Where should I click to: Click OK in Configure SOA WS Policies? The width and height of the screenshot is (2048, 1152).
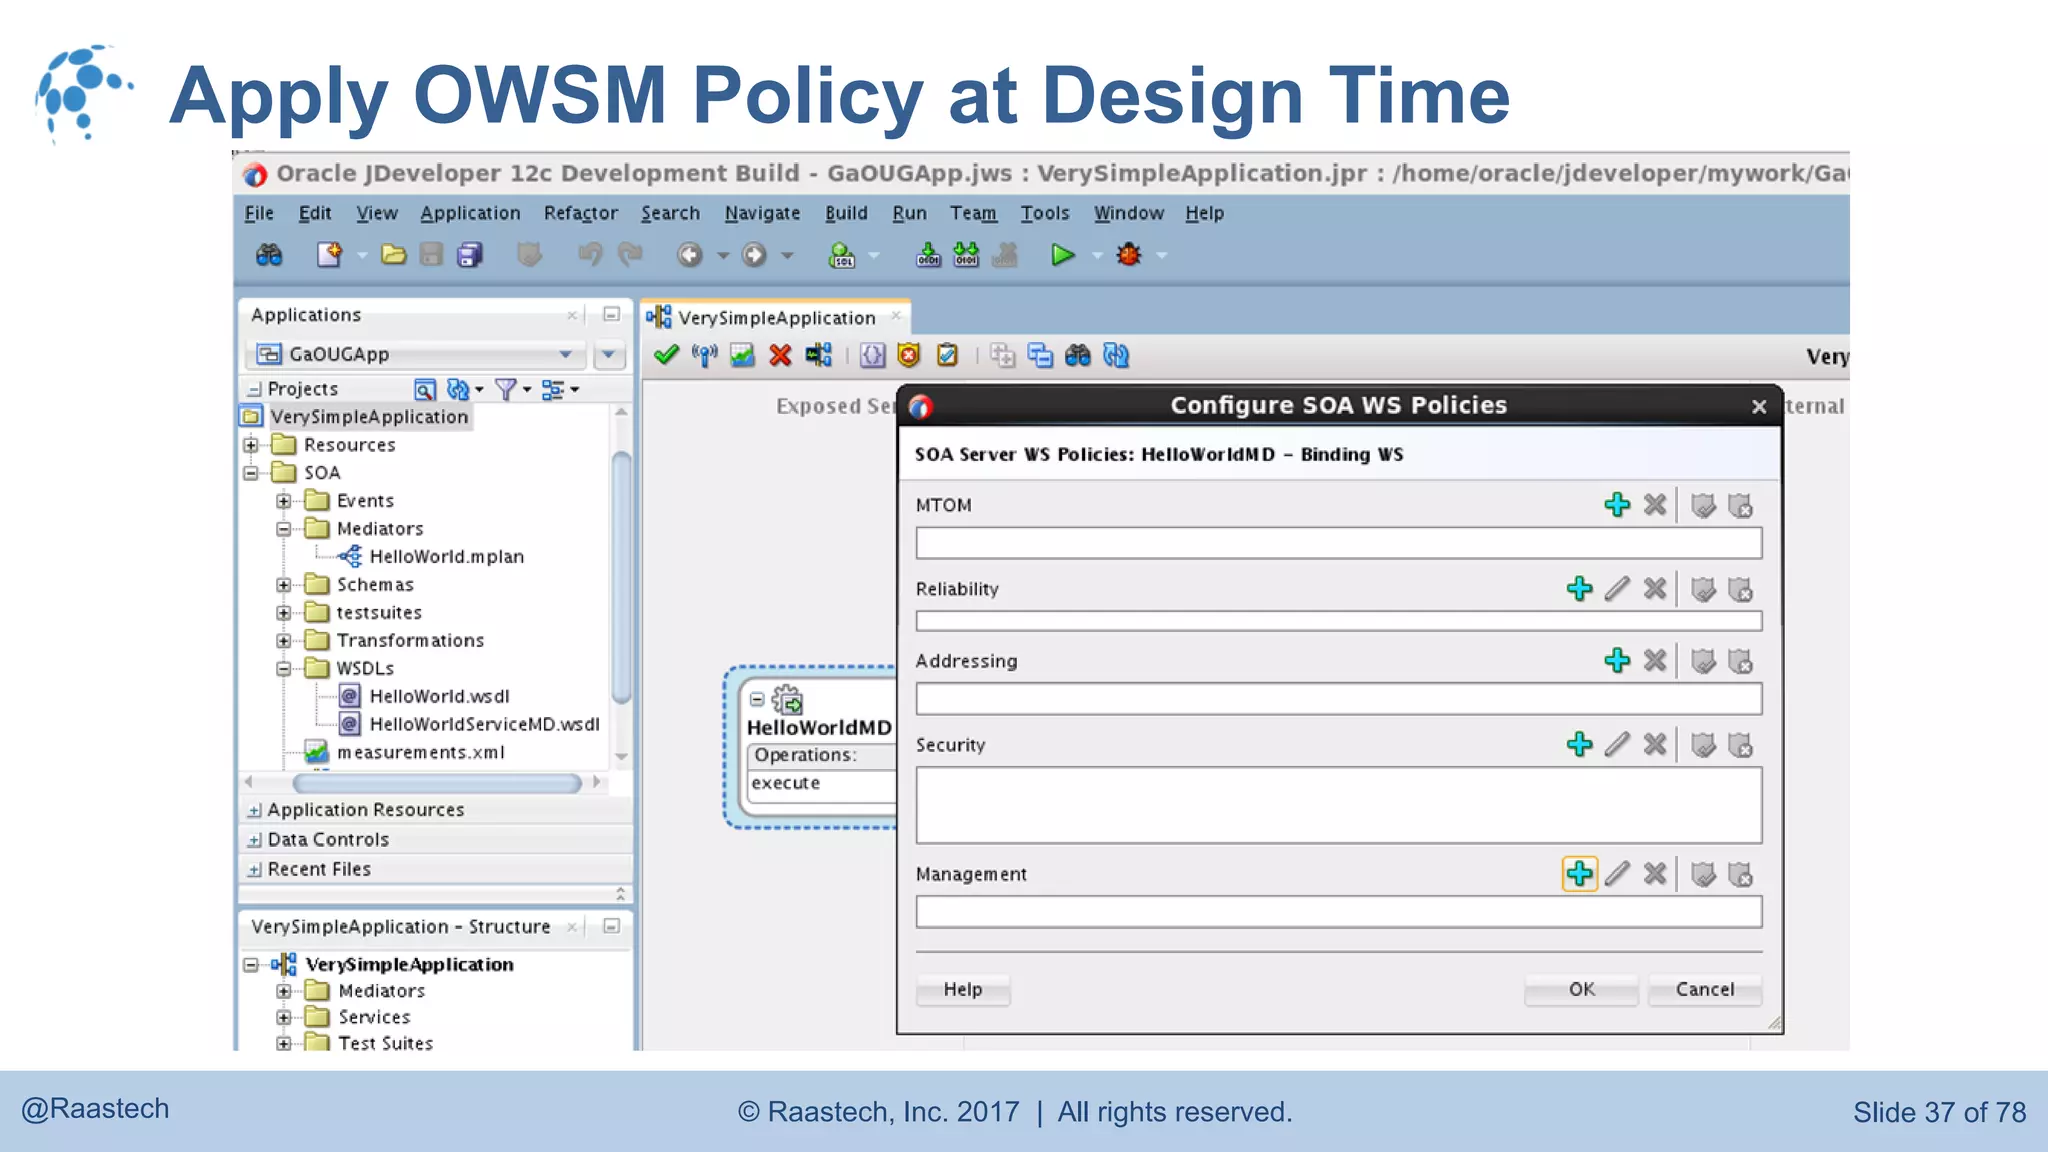tap(1581, 989)
